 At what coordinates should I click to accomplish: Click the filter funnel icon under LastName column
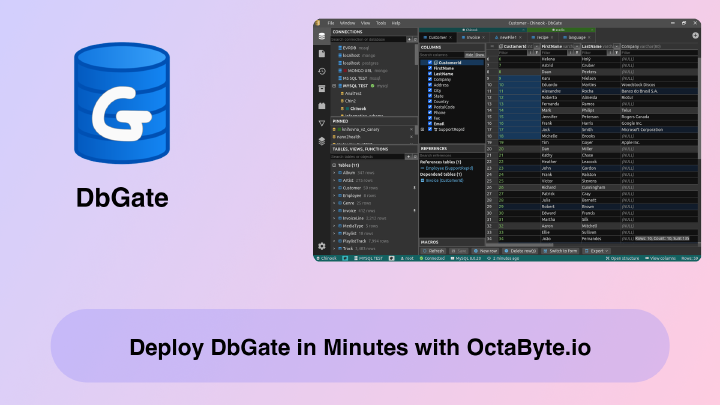point(617,53)
